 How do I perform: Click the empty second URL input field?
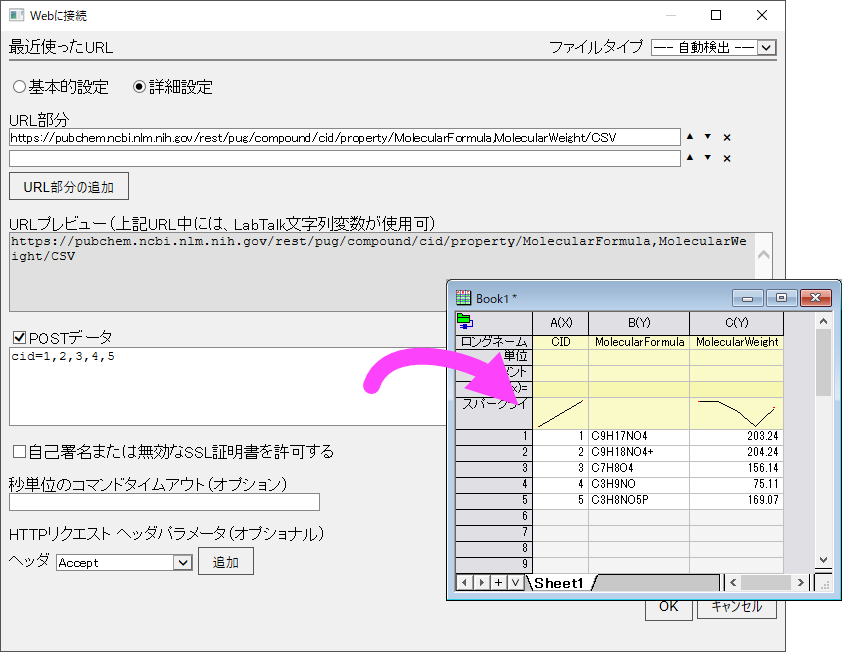tap(345, 158)
